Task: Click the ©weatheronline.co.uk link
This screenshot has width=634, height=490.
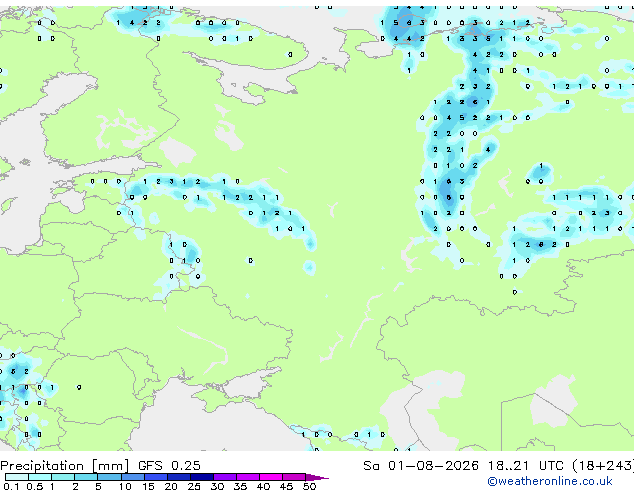Action: tap(550, 481)
